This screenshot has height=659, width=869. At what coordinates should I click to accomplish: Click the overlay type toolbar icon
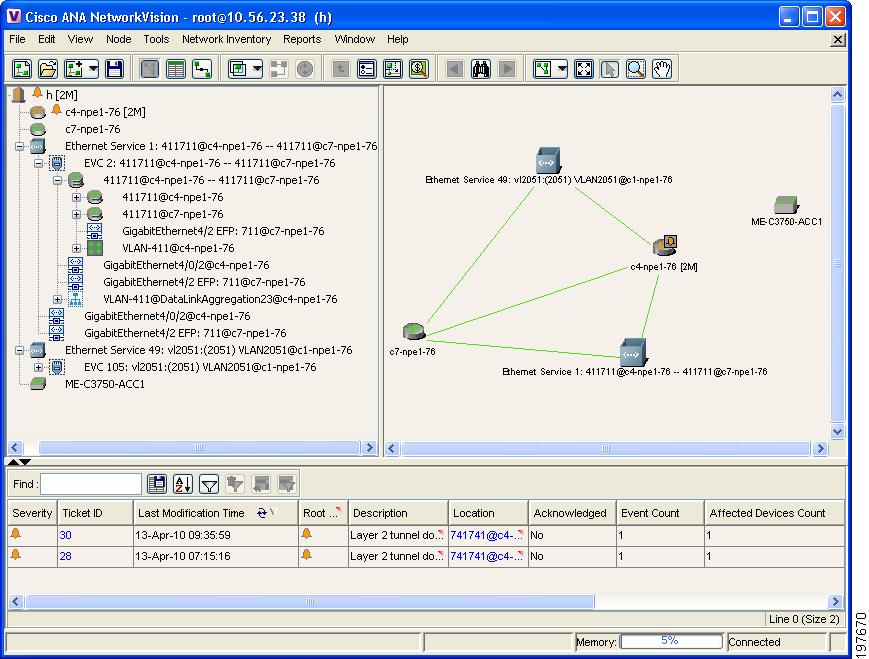click(238, 69)
